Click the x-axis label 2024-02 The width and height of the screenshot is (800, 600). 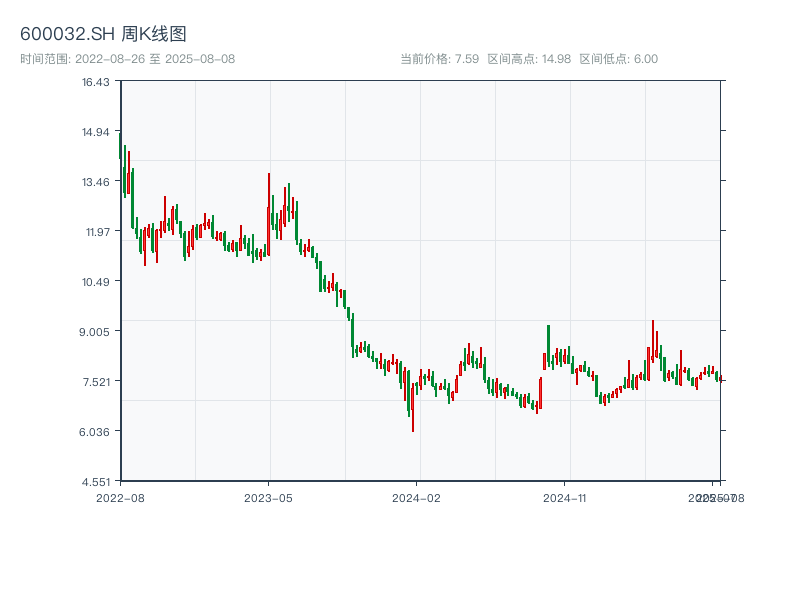[416, 498]
